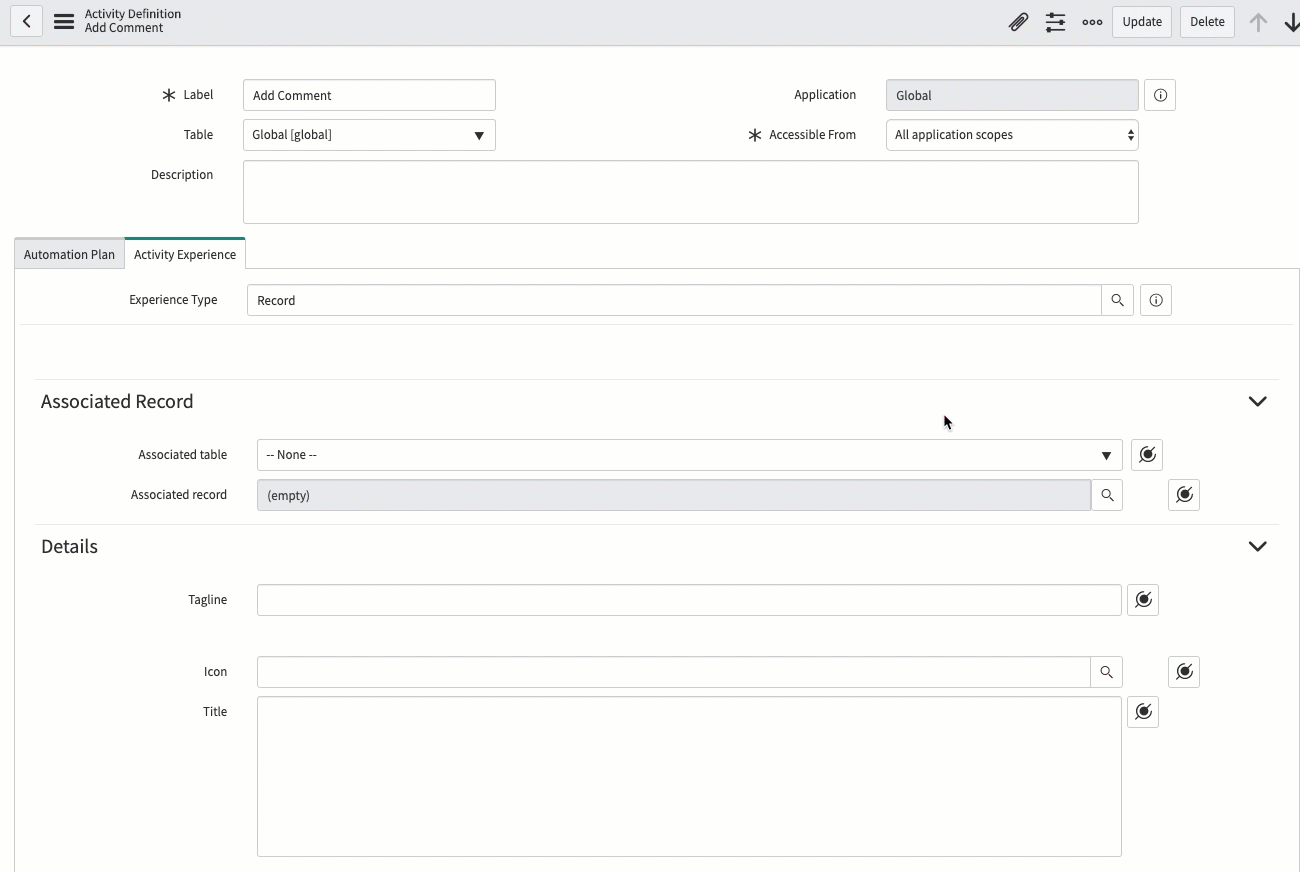Look up Icon field with magnifier
The image size is (1300, 872).
(x=1106, y=672)
